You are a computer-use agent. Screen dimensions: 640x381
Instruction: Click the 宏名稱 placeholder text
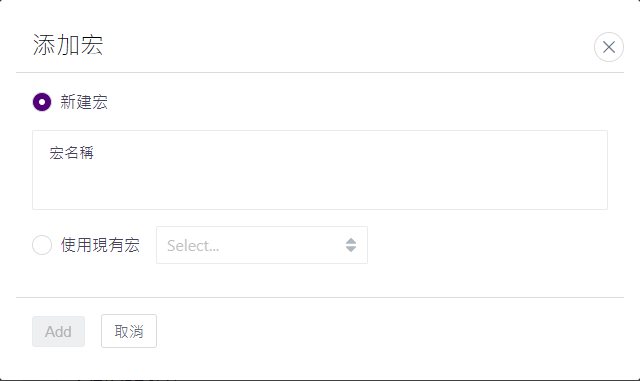tap(71, 153)
